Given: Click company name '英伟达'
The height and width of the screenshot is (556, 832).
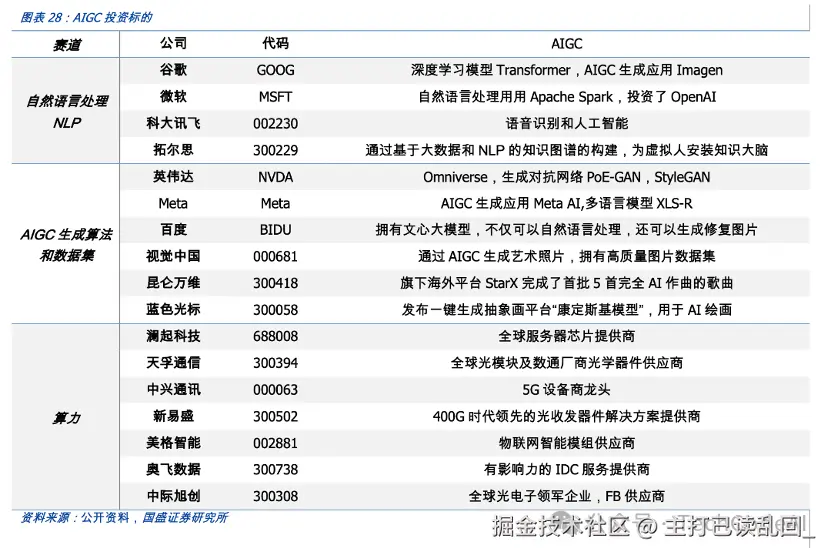Looking at the screenshot, I should (x=174, y=176).
